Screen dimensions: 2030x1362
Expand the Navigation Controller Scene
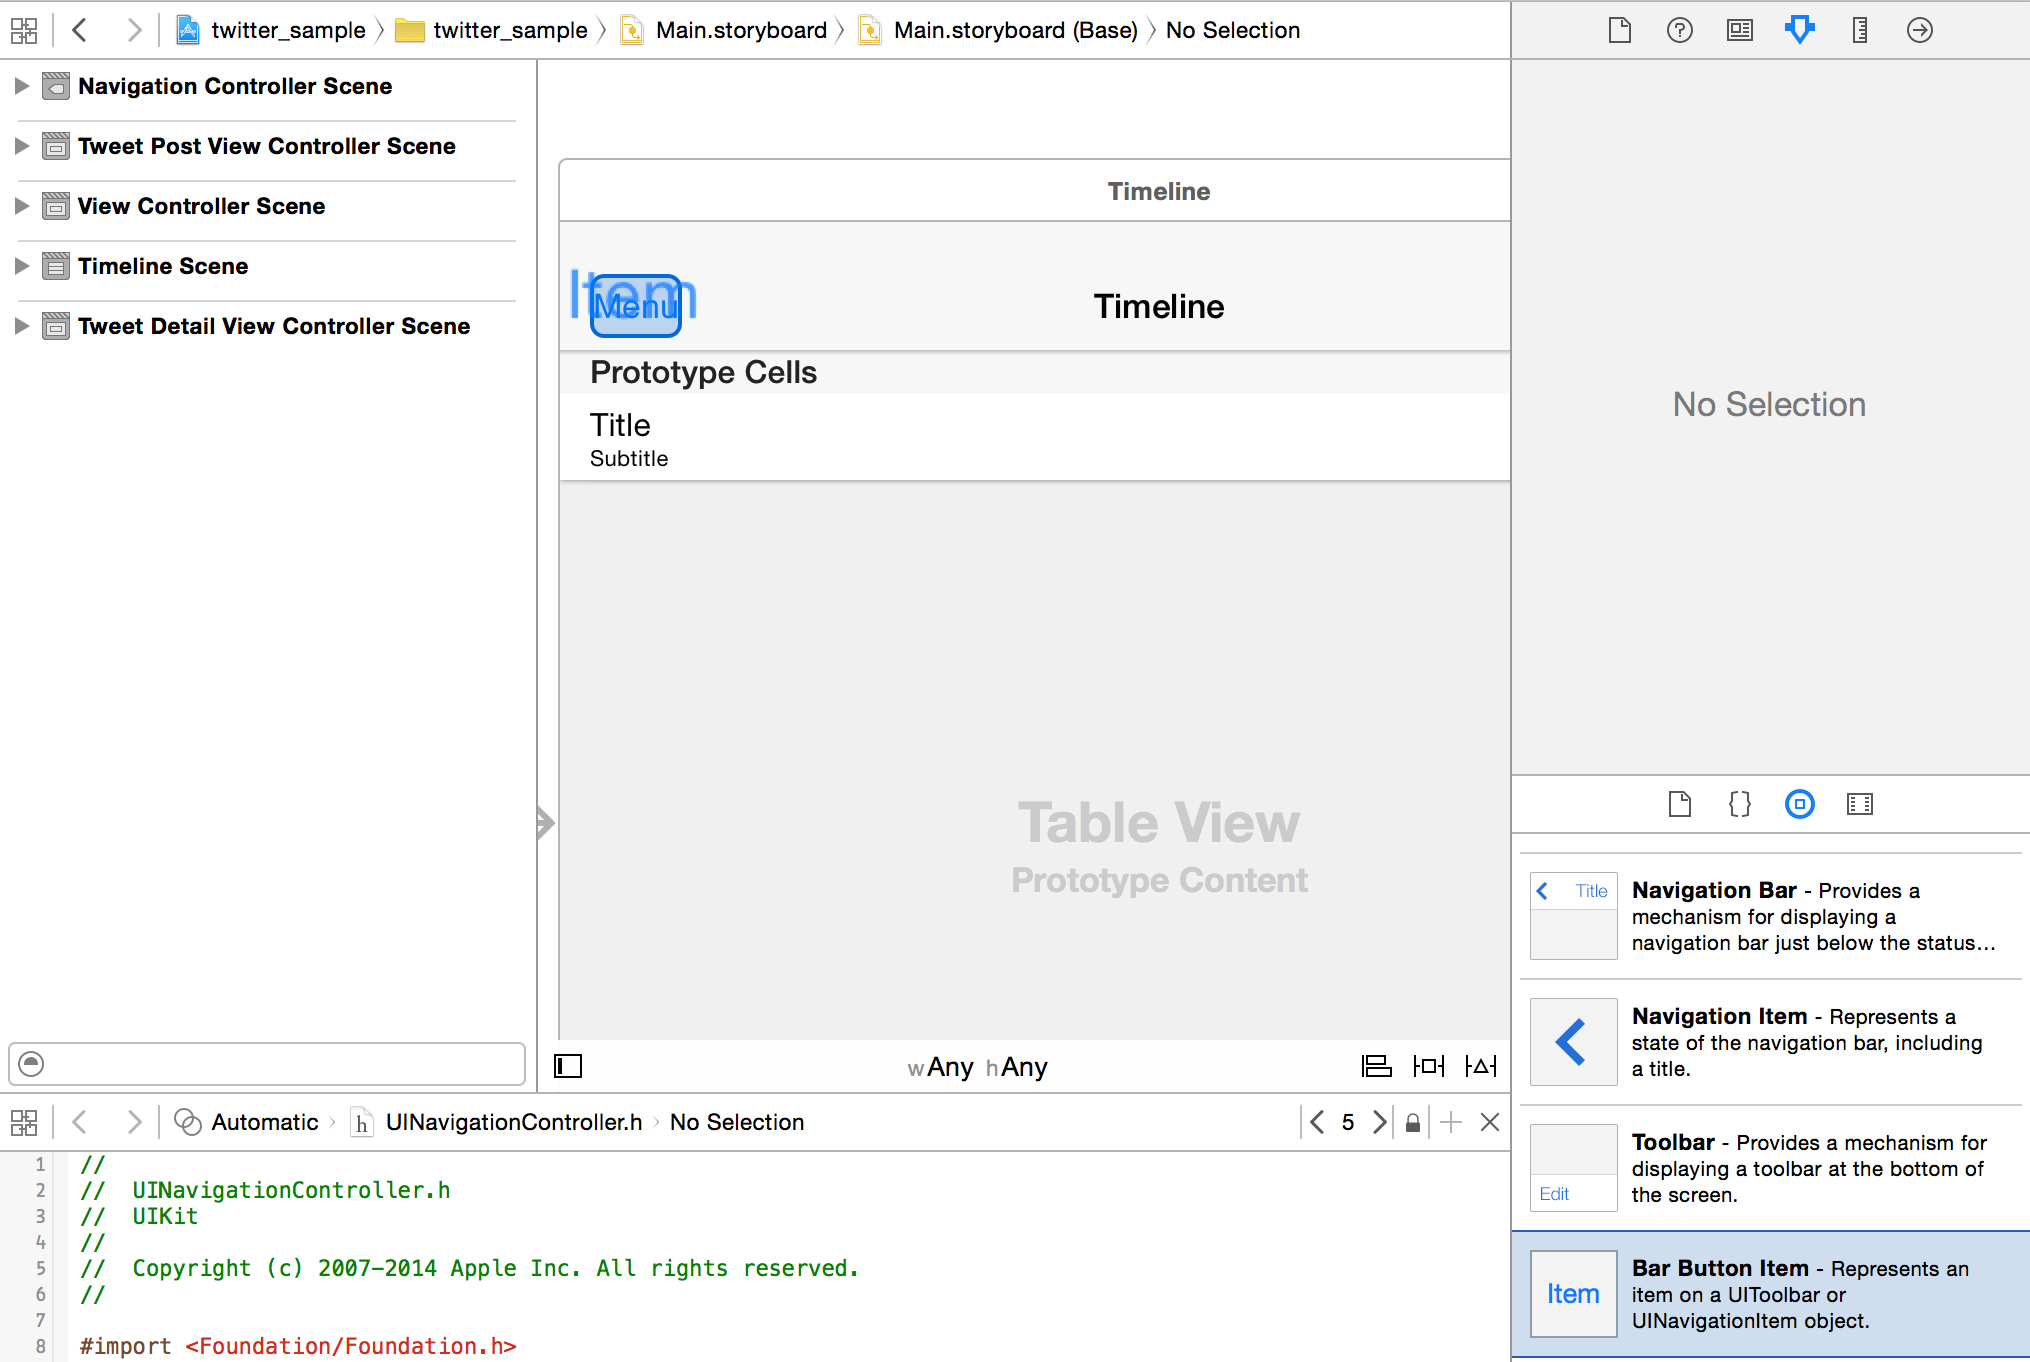click(x=21, y=86)
